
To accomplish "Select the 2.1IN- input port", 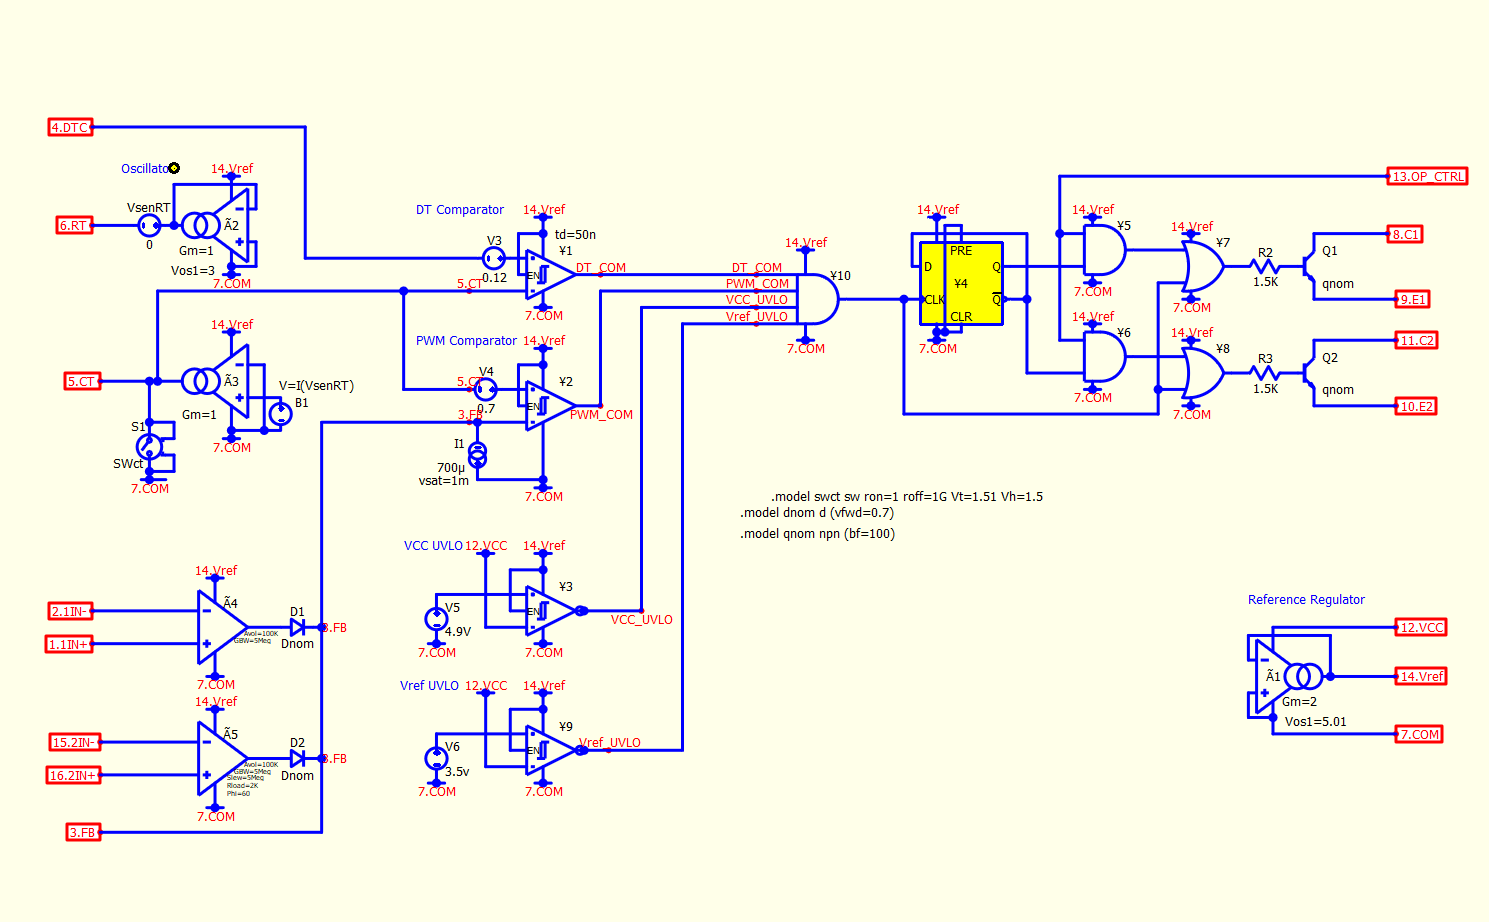I will click(70, 611).
